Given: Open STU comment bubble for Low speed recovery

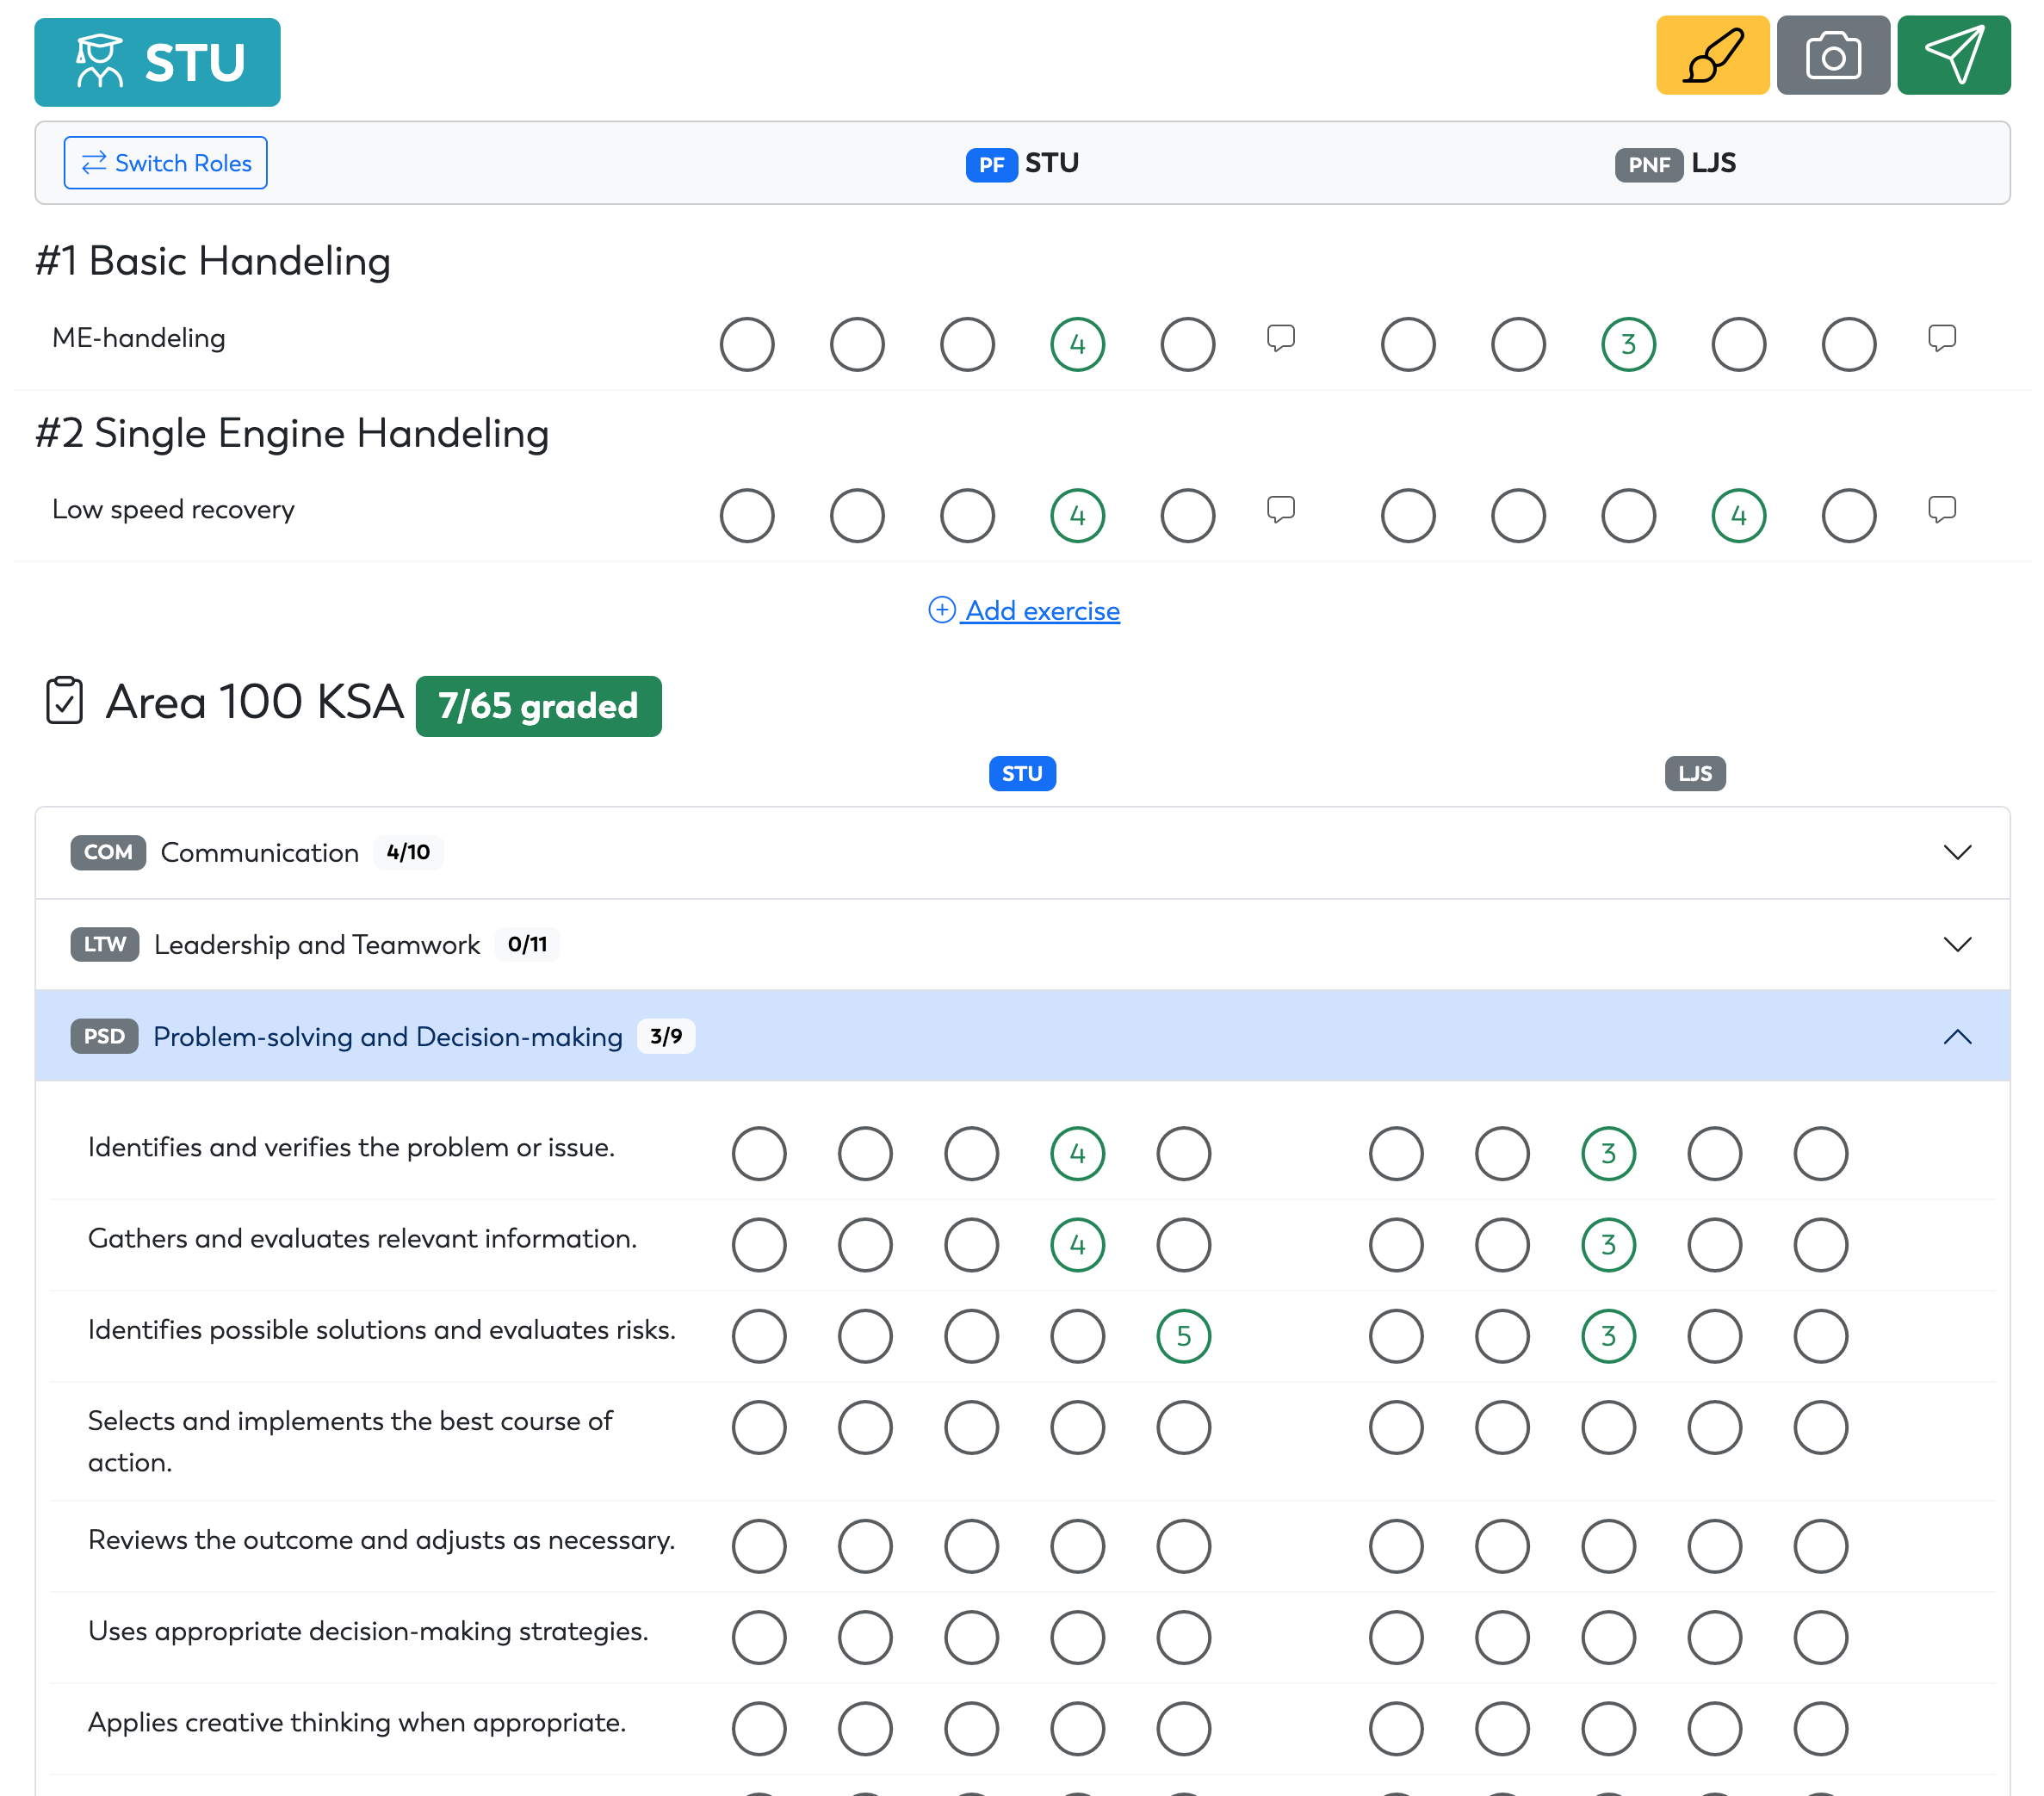Looking at the screenshot, I should 1281,510.
